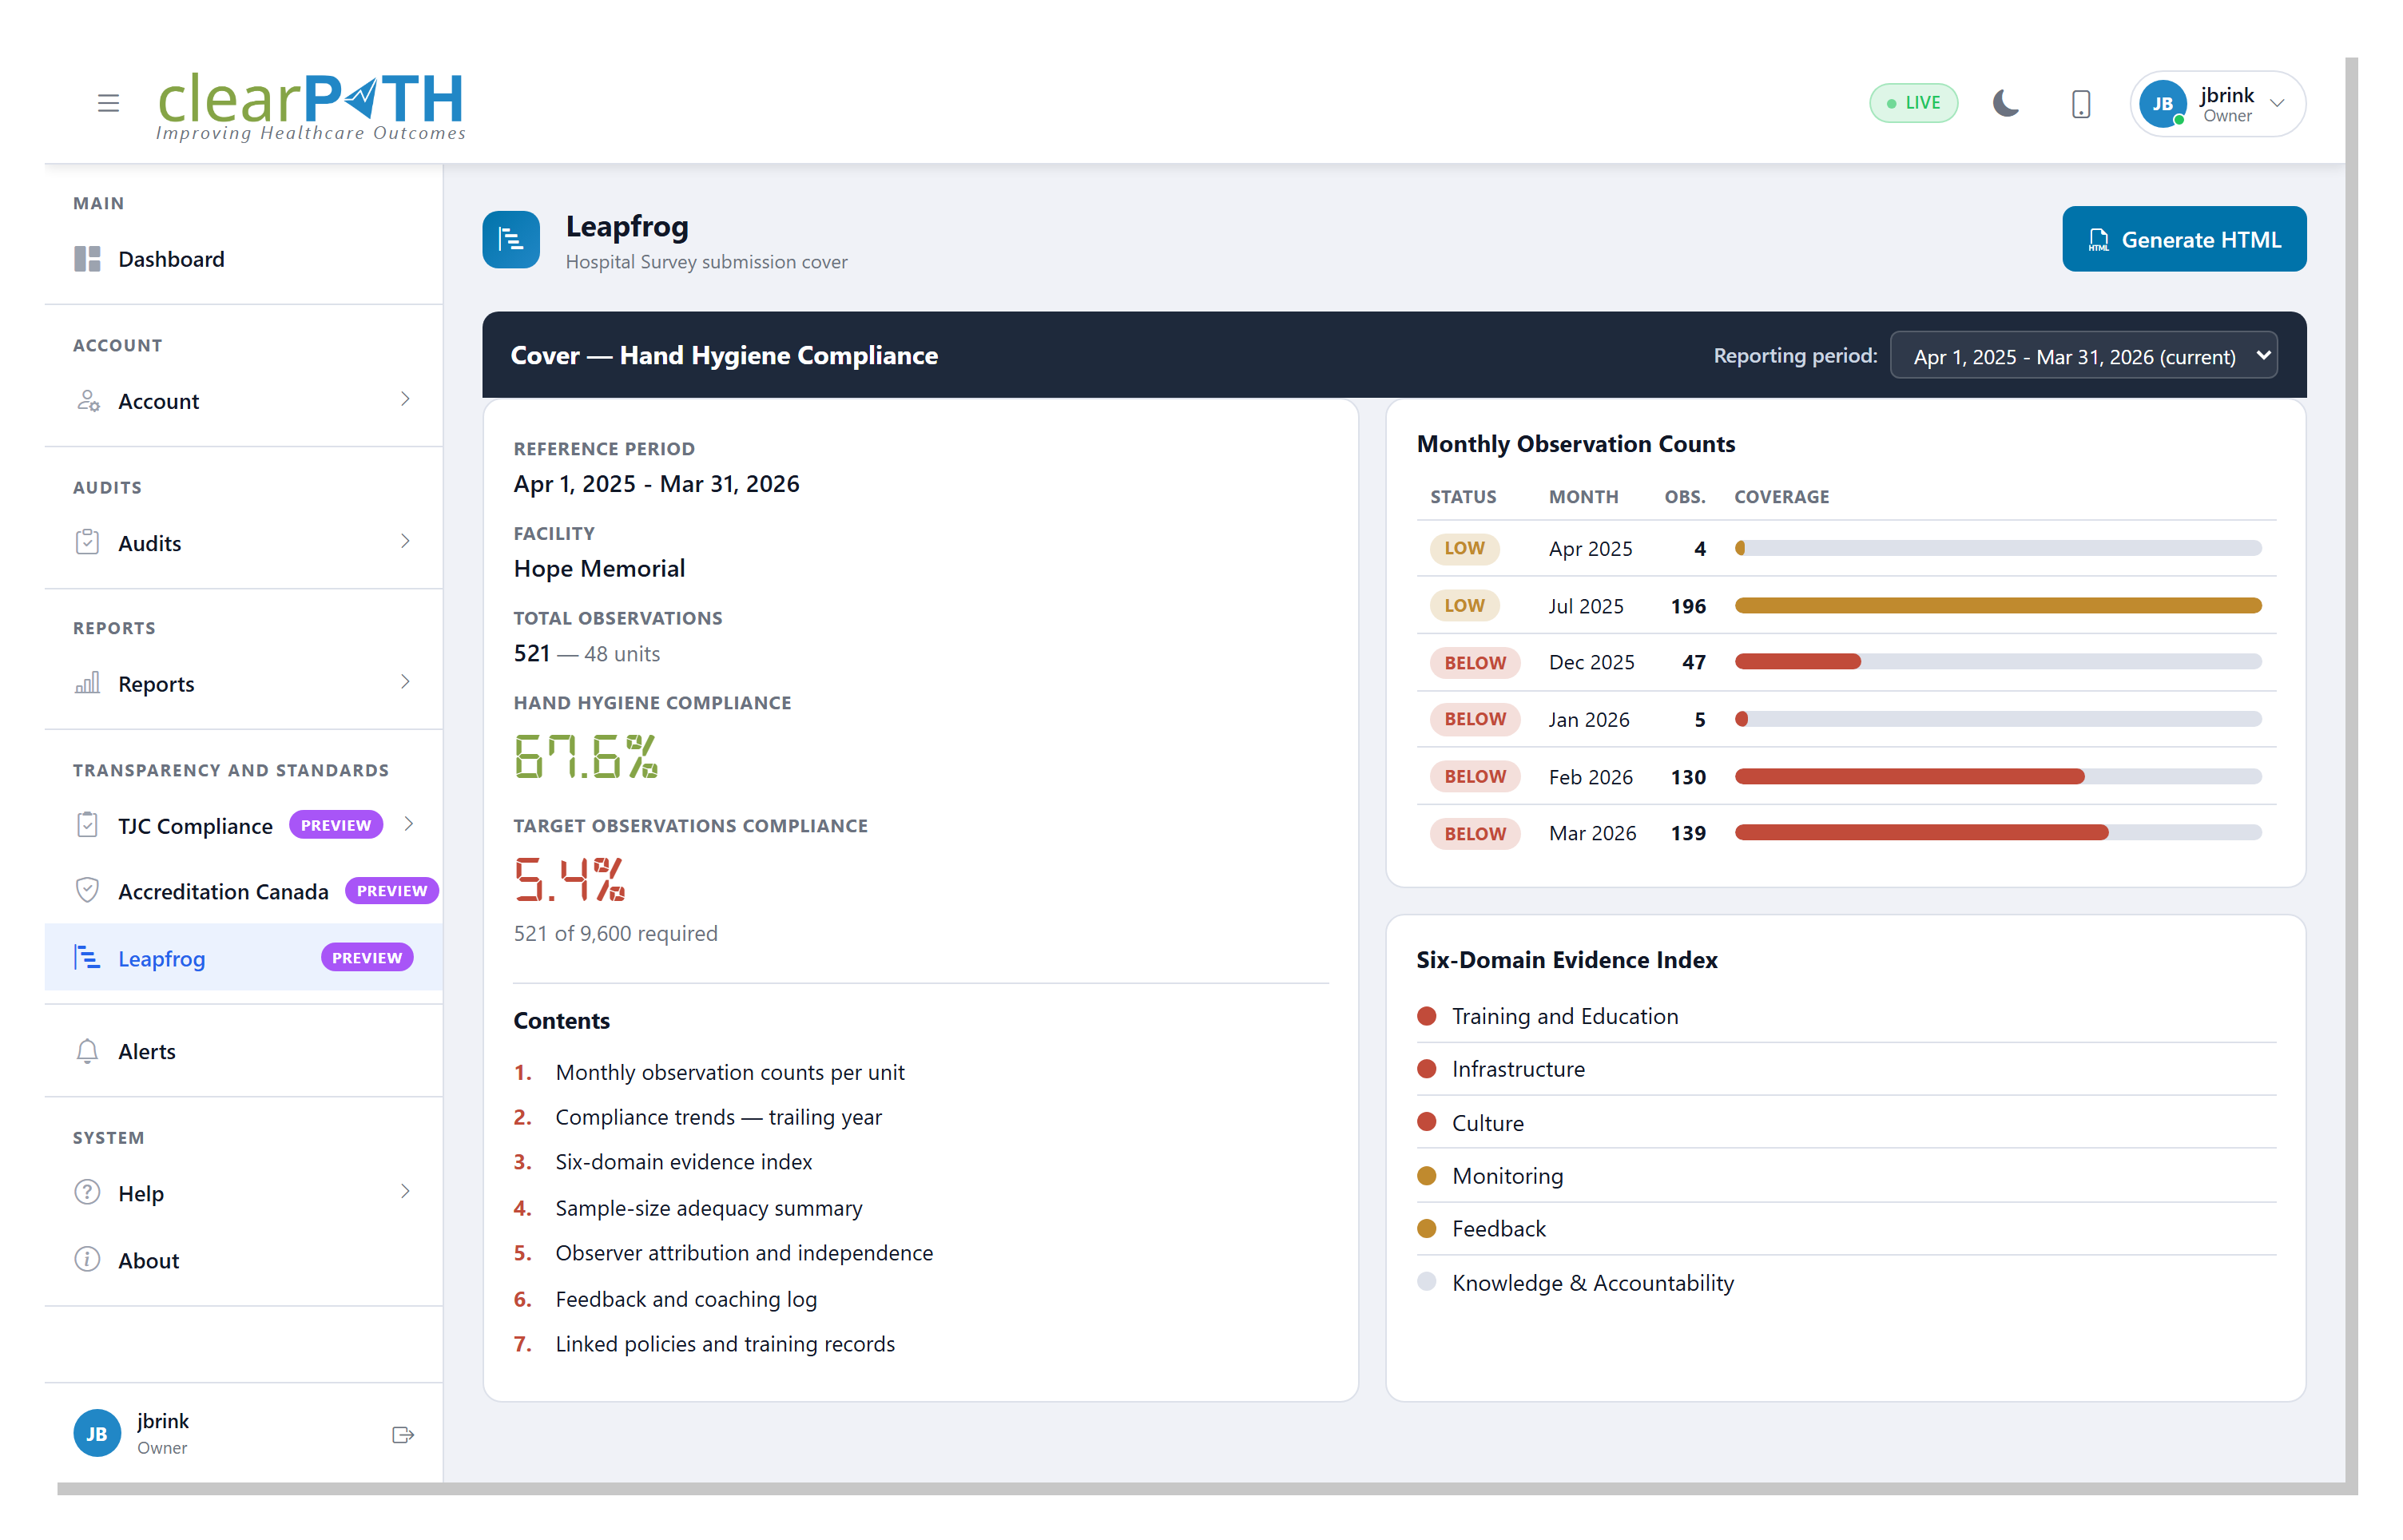Click the MONTH column header
This screenshot has height=1540, width=2403.
pos(1584,496)
